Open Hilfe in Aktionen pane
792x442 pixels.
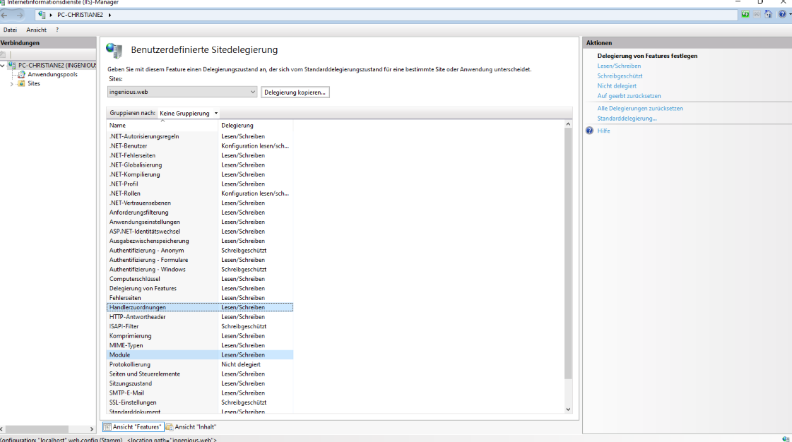coord(604,131)
